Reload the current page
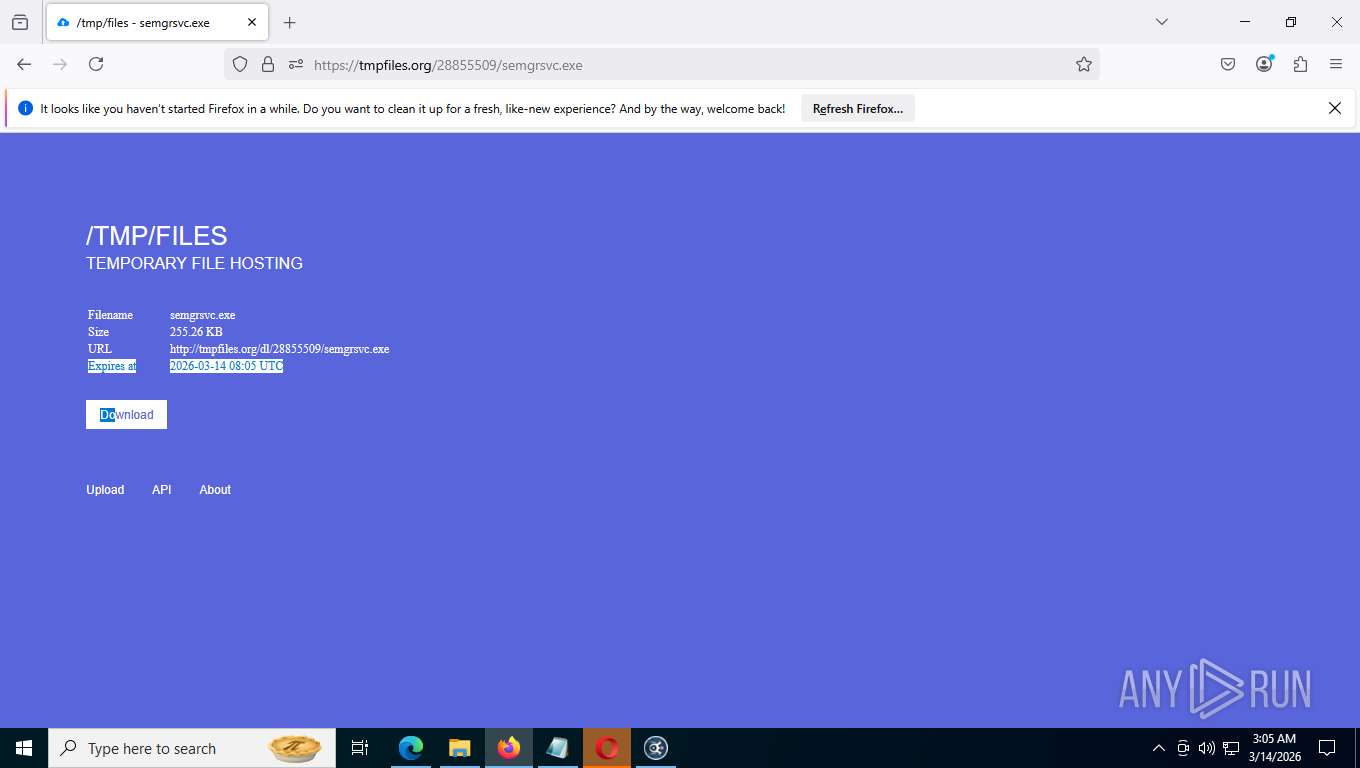1360x768 pixels. (96, 64)
